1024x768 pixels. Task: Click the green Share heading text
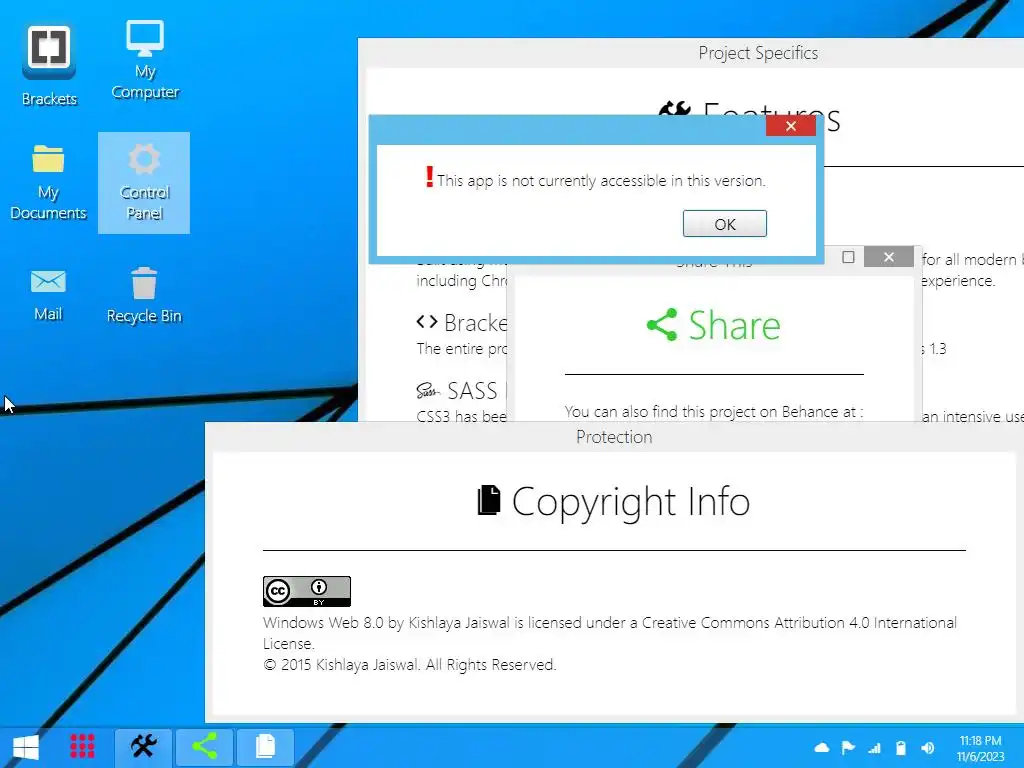click(x=735, y=325)
